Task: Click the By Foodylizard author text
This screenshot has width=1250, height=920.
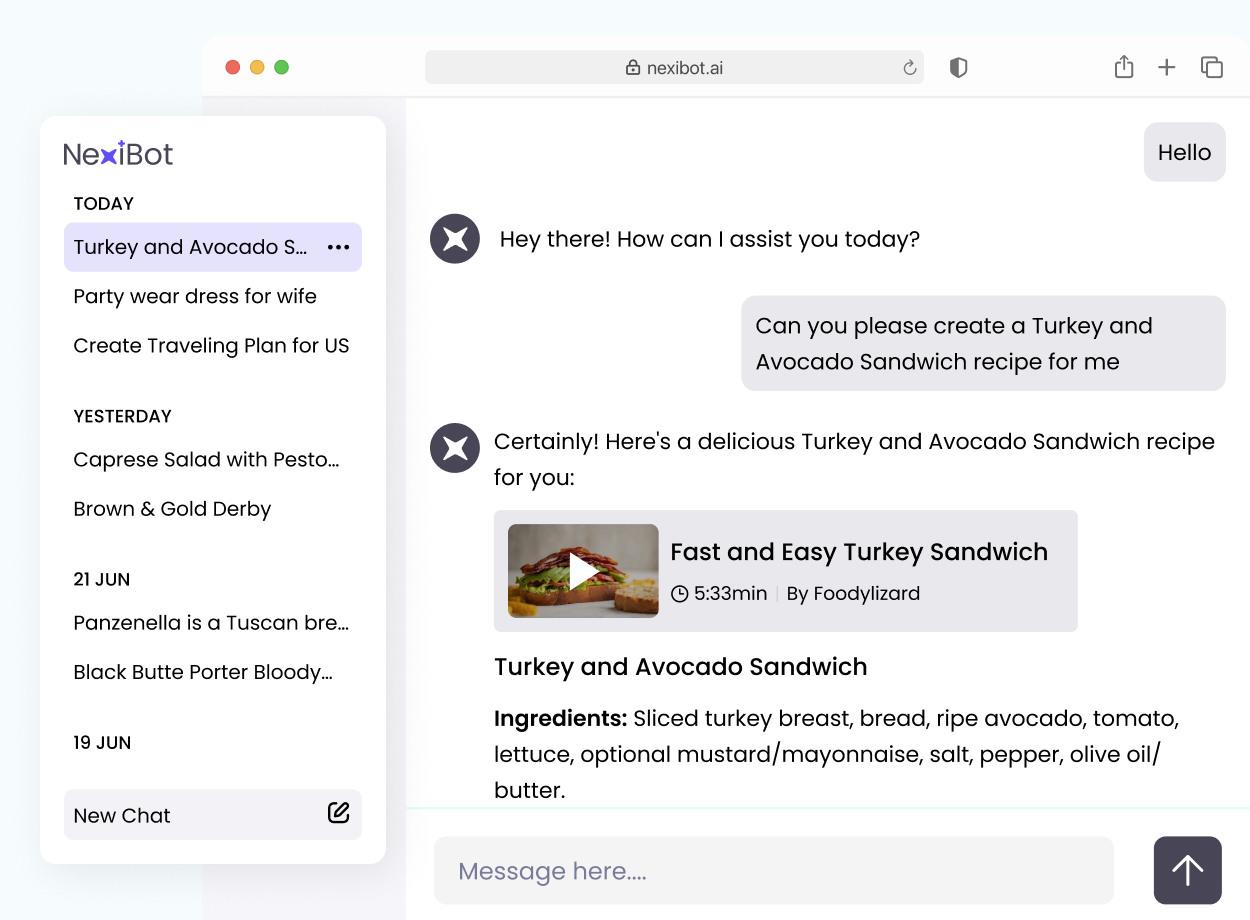Action: click(853, 593)
